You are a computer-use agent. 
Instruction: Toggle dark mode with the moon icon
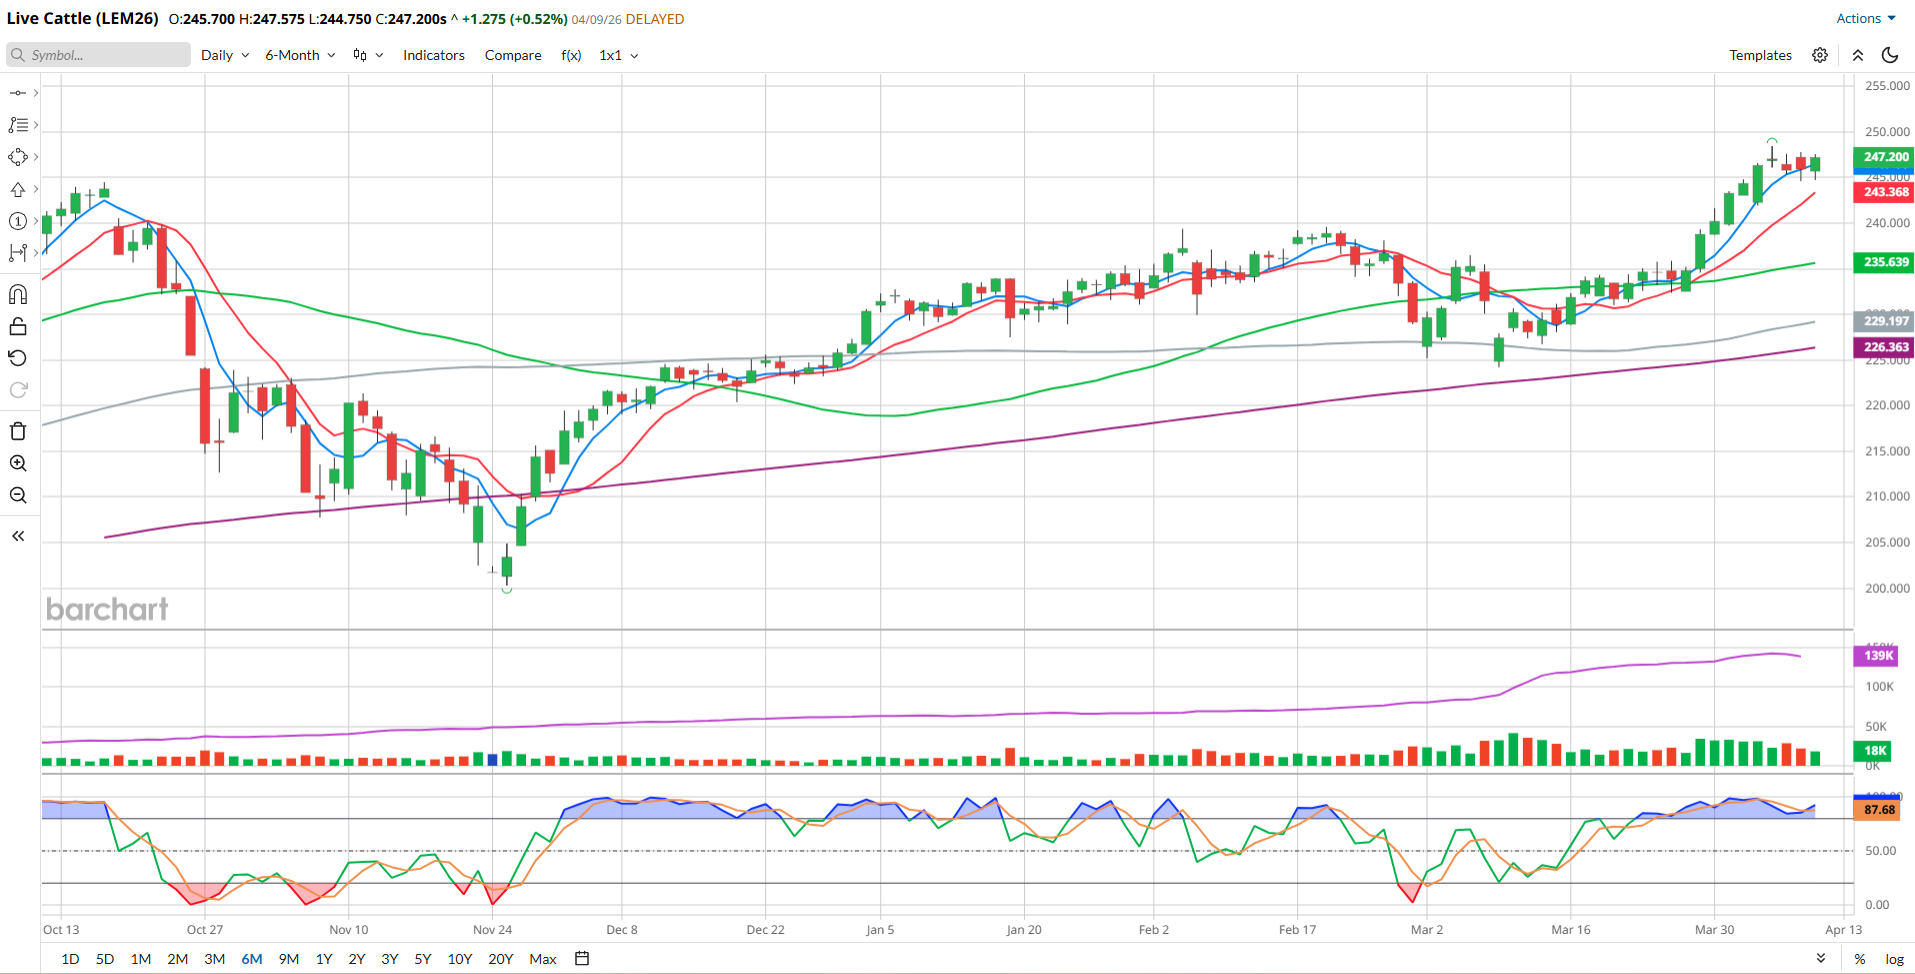pyautogui.click(x=1890, y=55)
